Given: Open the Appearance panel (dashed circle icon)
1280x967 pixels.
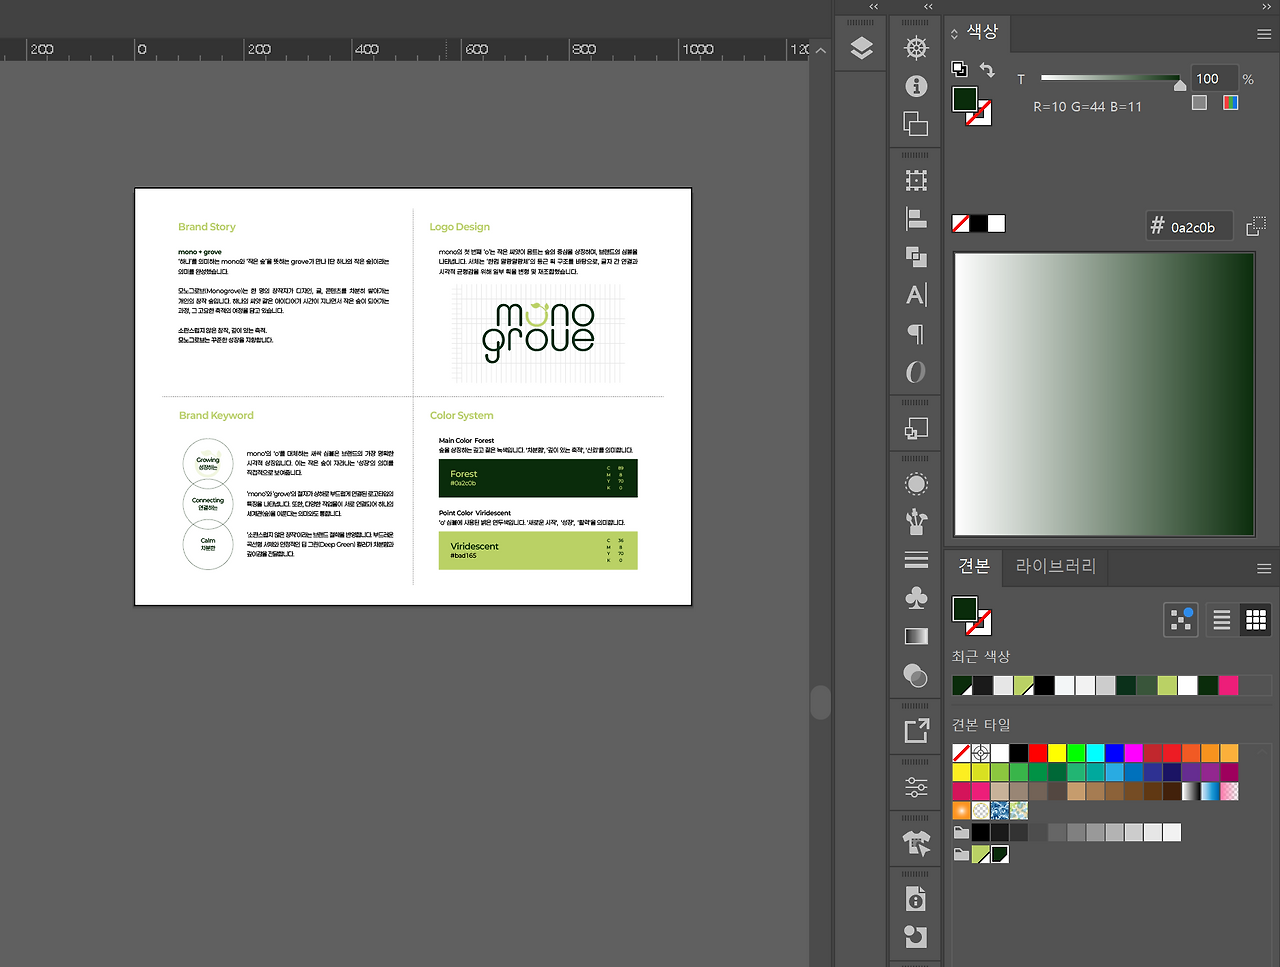Looking at the screenshot, I should 916,484.
